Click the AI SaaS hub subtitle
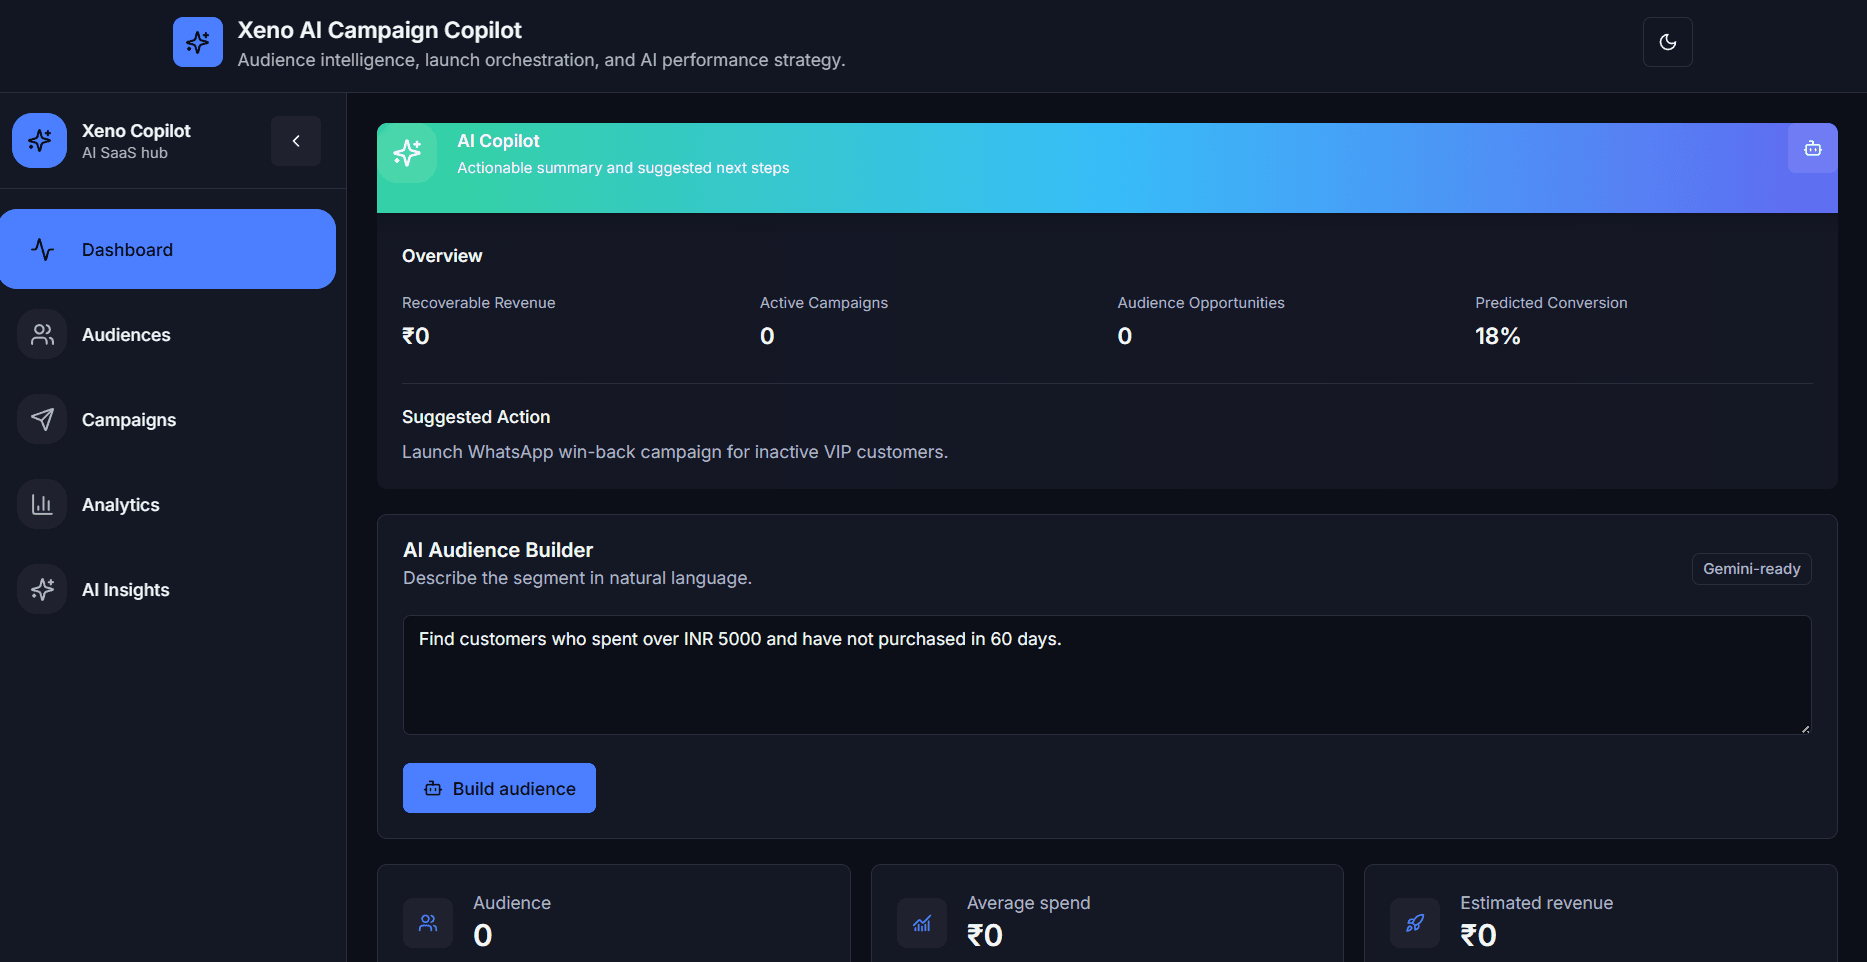Screen dimensions: 1867x962 (125, 153)
